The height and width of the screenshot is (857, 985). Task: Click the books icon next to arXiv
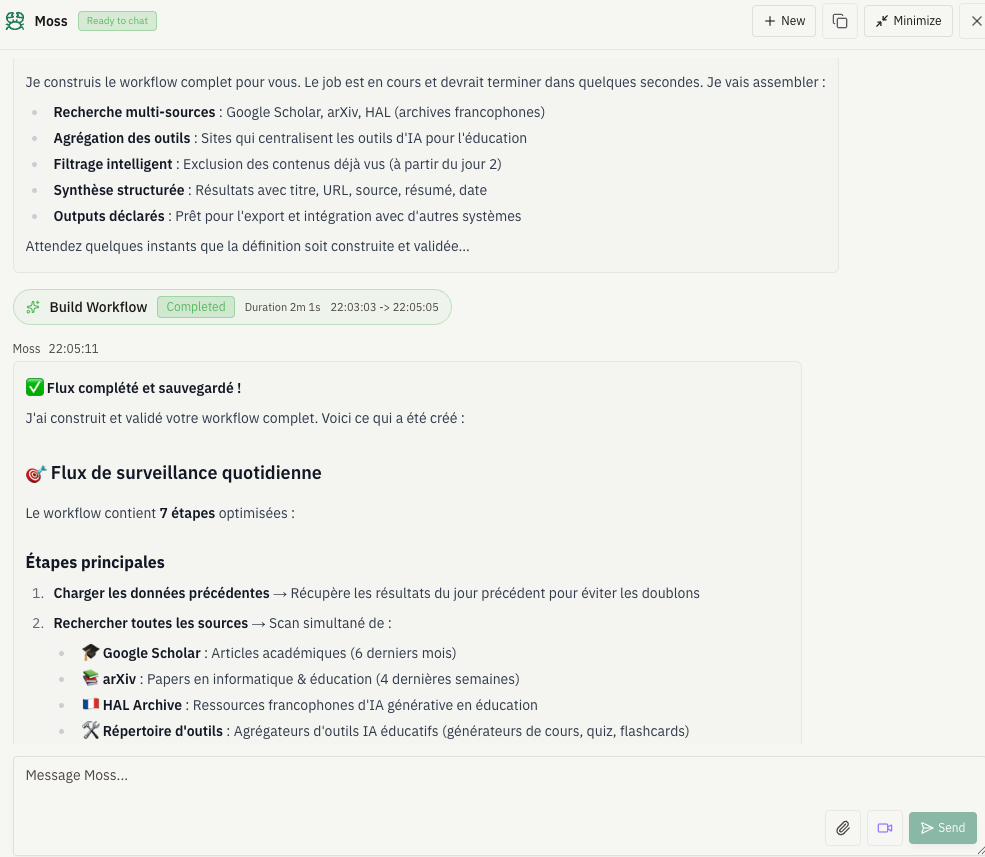tap(90, 679)
